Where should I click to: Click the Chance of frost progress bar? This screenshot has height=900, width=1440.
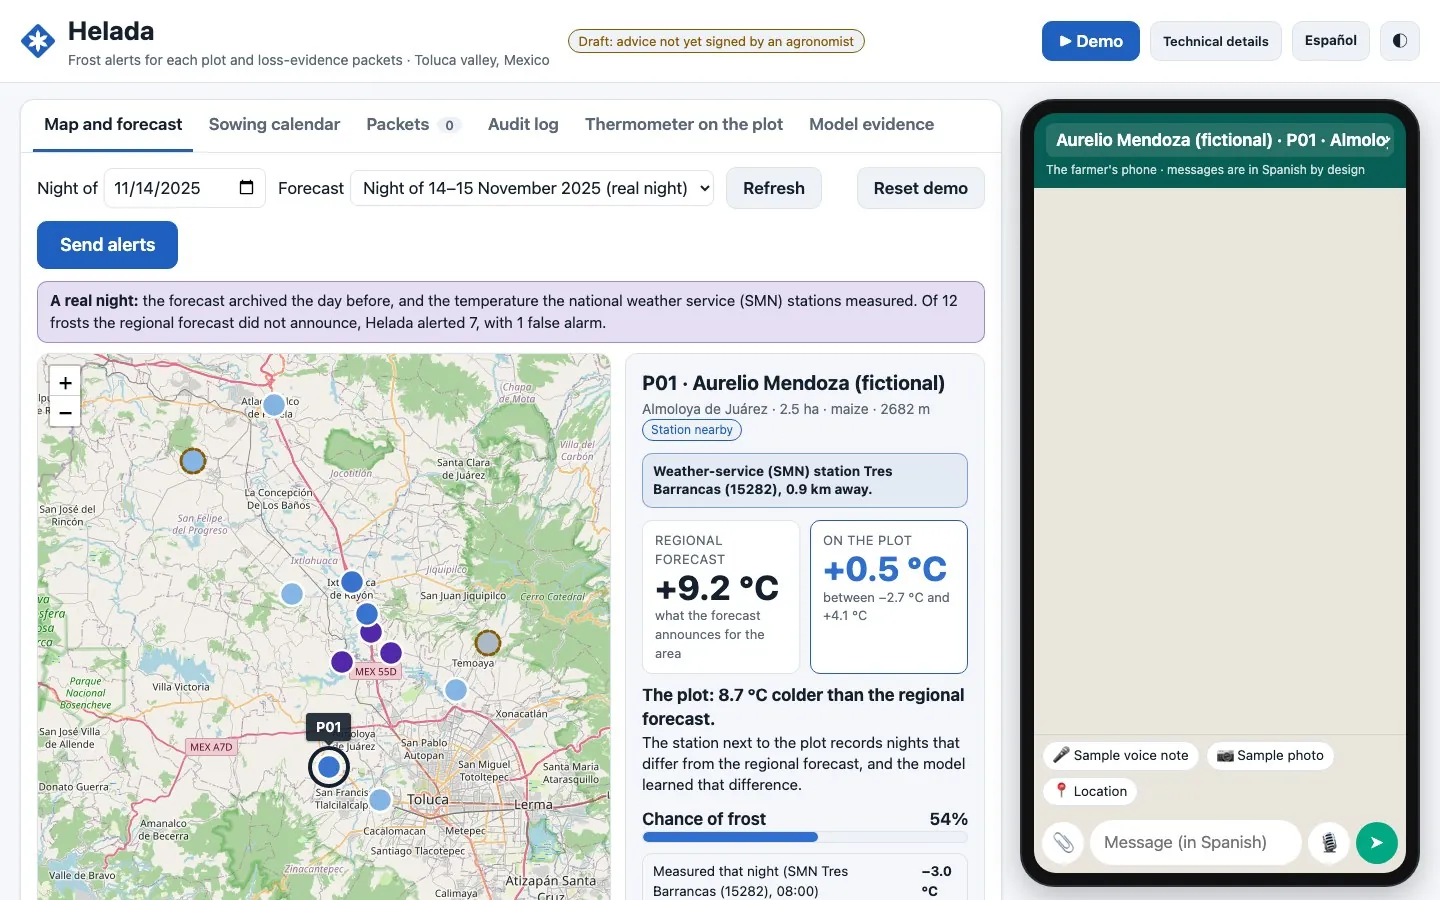tap(805, 837)
